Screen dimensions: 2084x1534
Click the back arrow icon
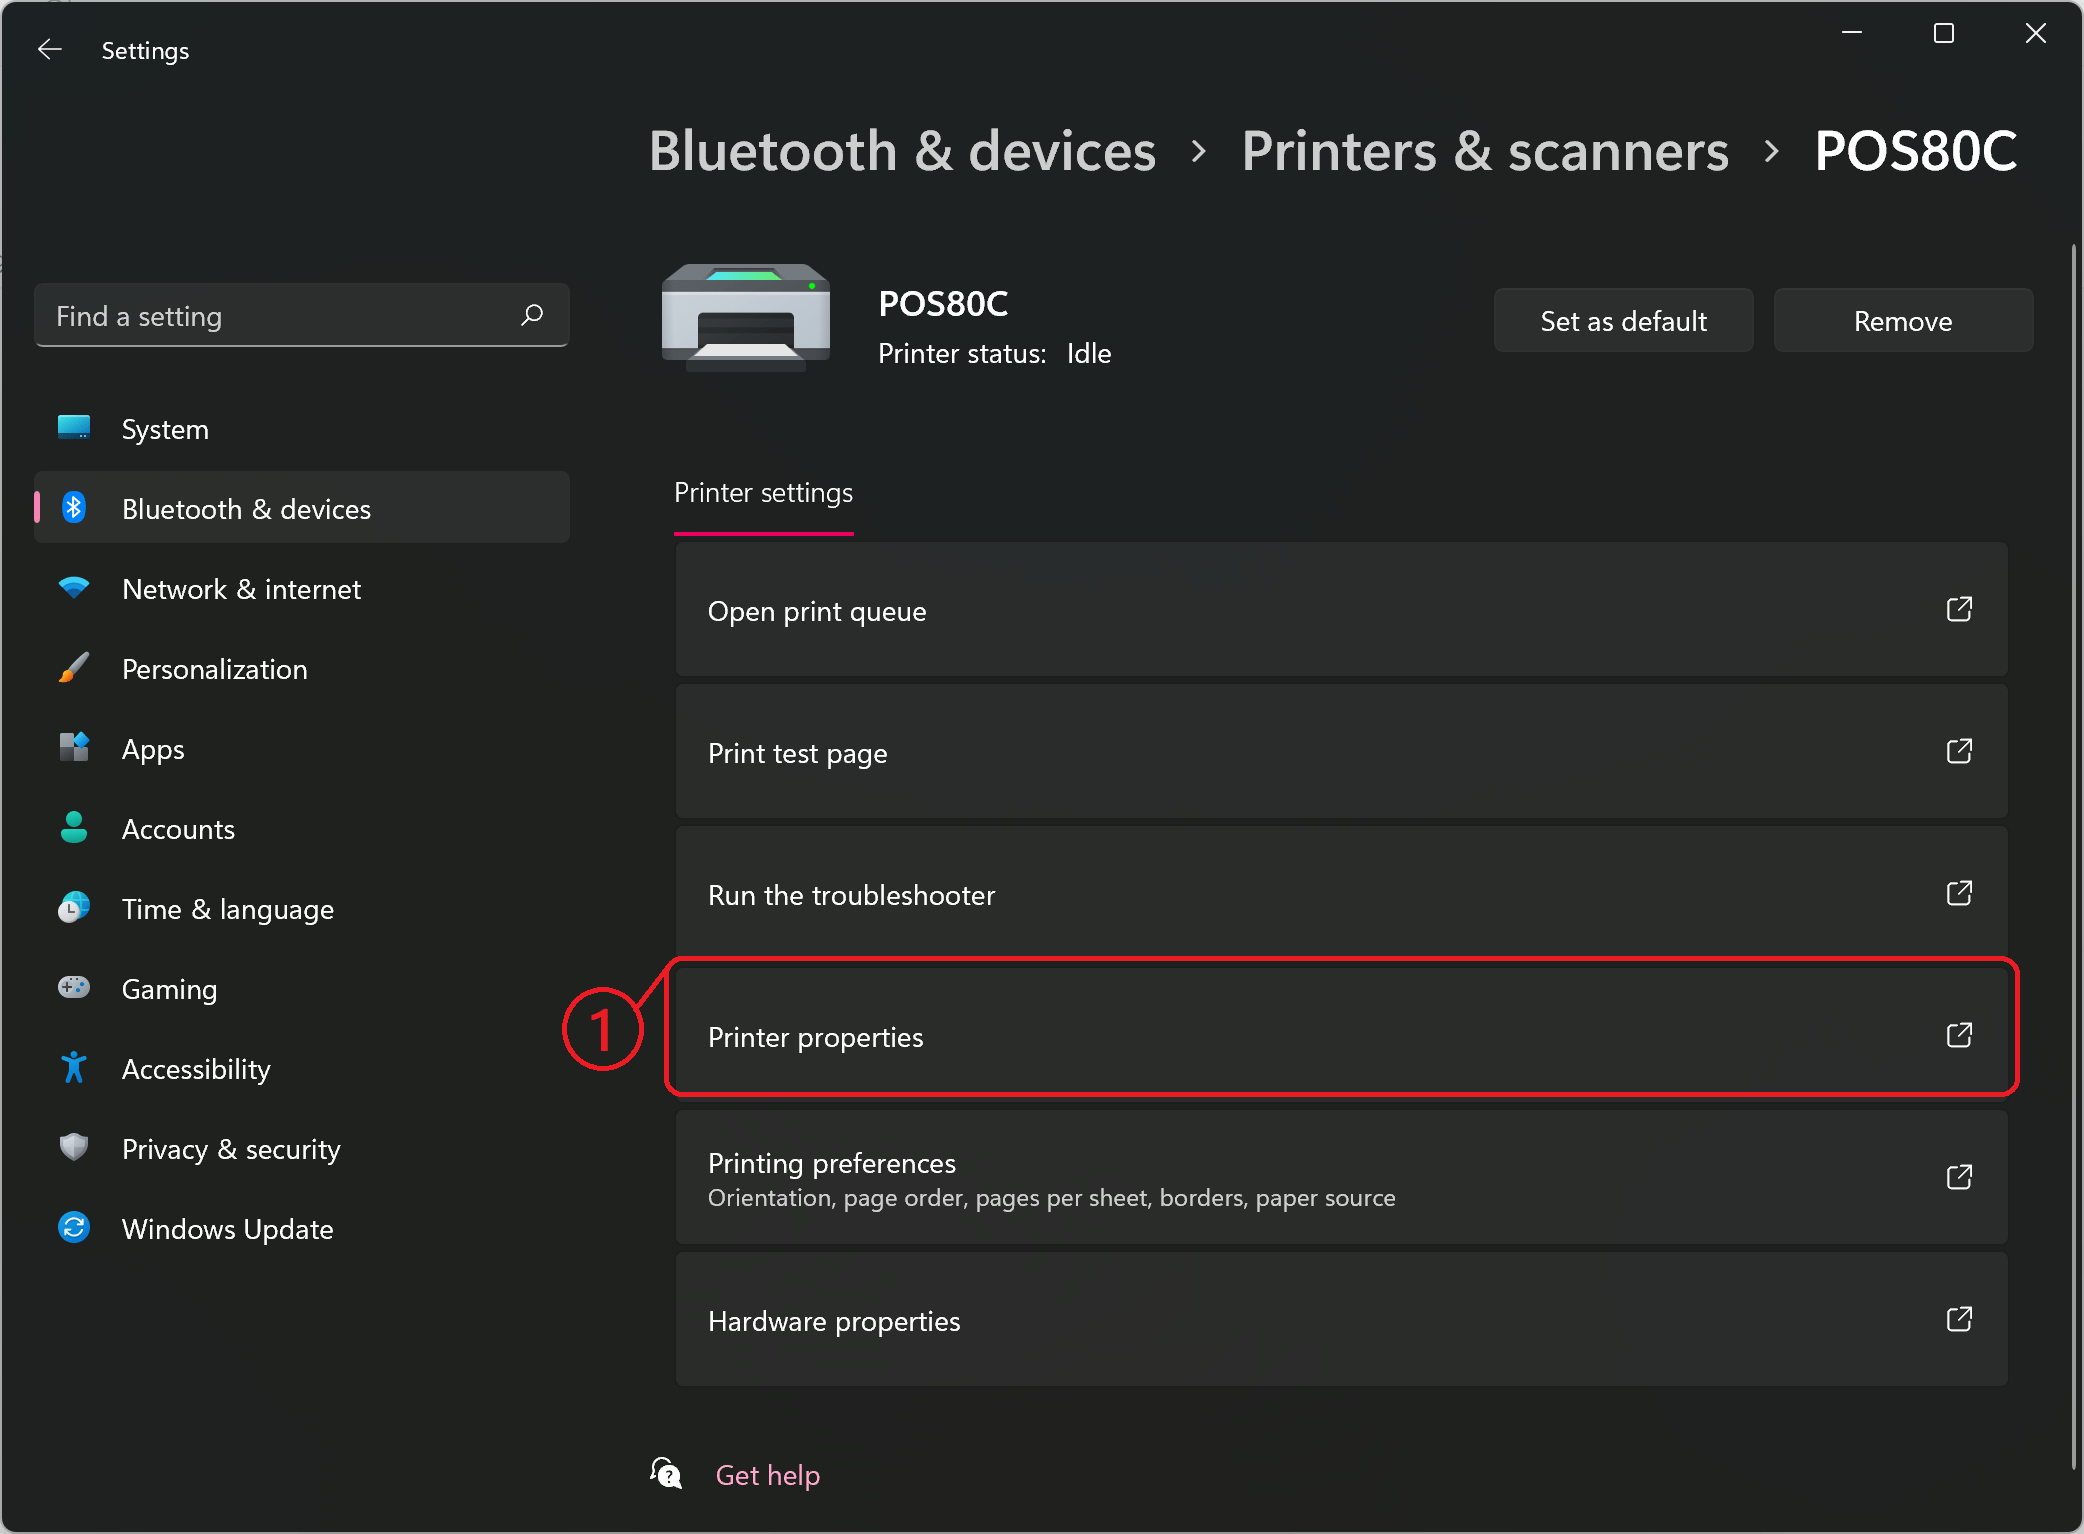tap(49, 50)
